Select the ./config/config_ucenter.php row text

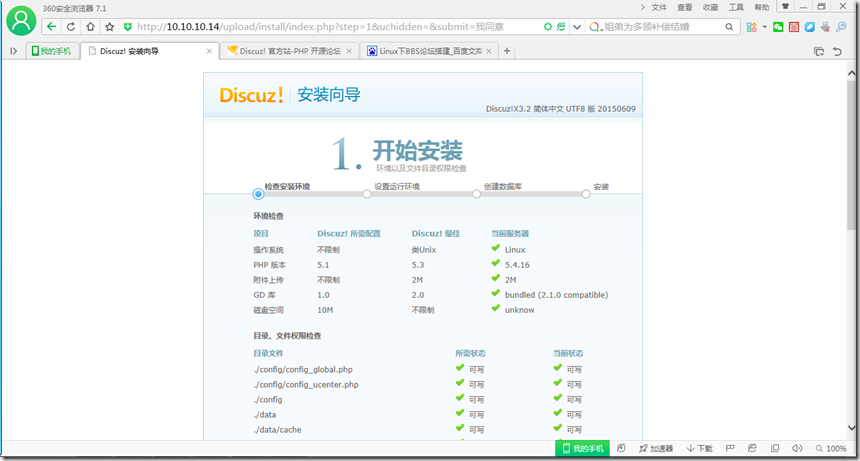point(305,384)
